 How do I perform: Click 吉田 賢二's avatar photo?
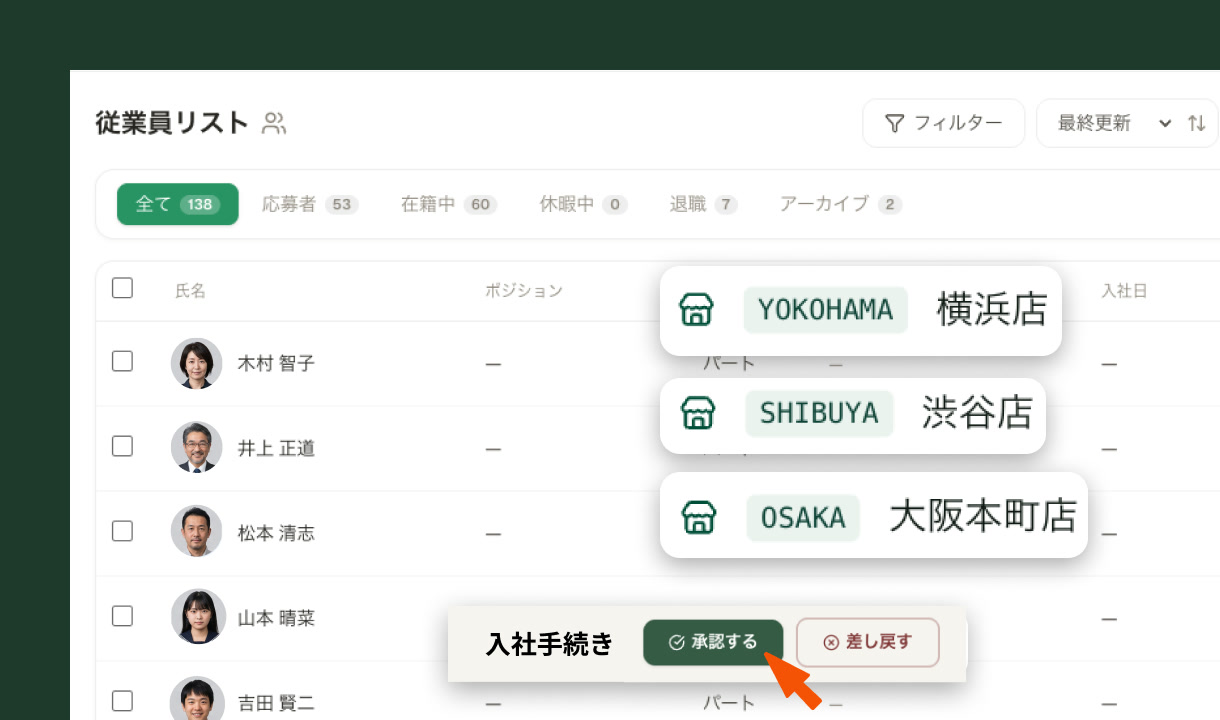[196, 699]
